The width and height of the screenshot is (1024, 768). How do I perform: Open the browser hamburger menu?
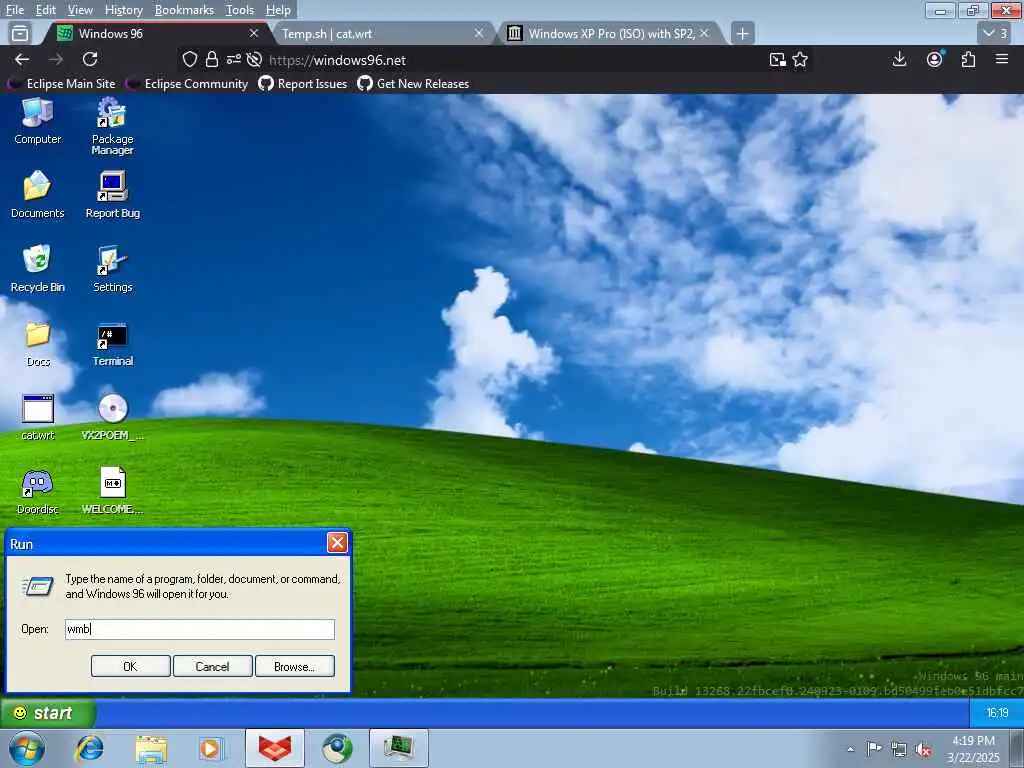pos(1002,59)
